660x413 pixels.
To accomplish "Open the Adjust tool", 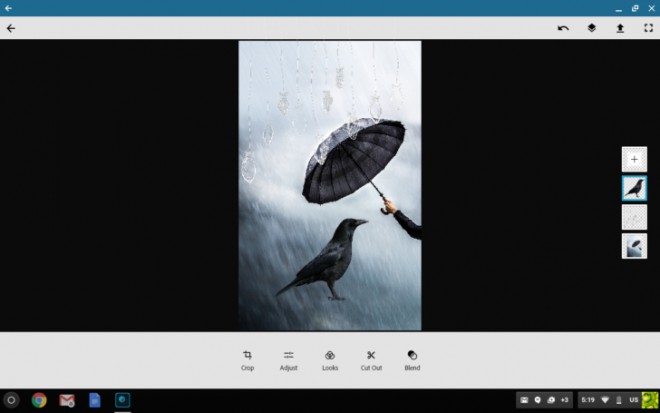I will [x=288, y=359].
